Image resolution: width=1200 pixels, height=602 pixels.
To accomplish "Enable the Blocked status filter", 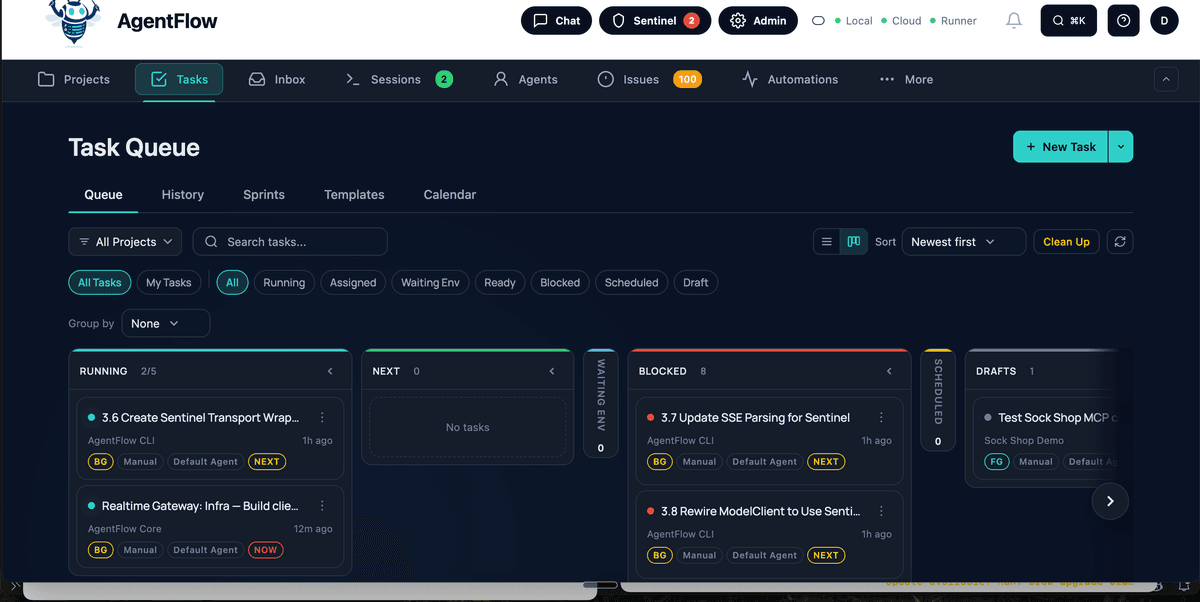I will click(559, 282).
